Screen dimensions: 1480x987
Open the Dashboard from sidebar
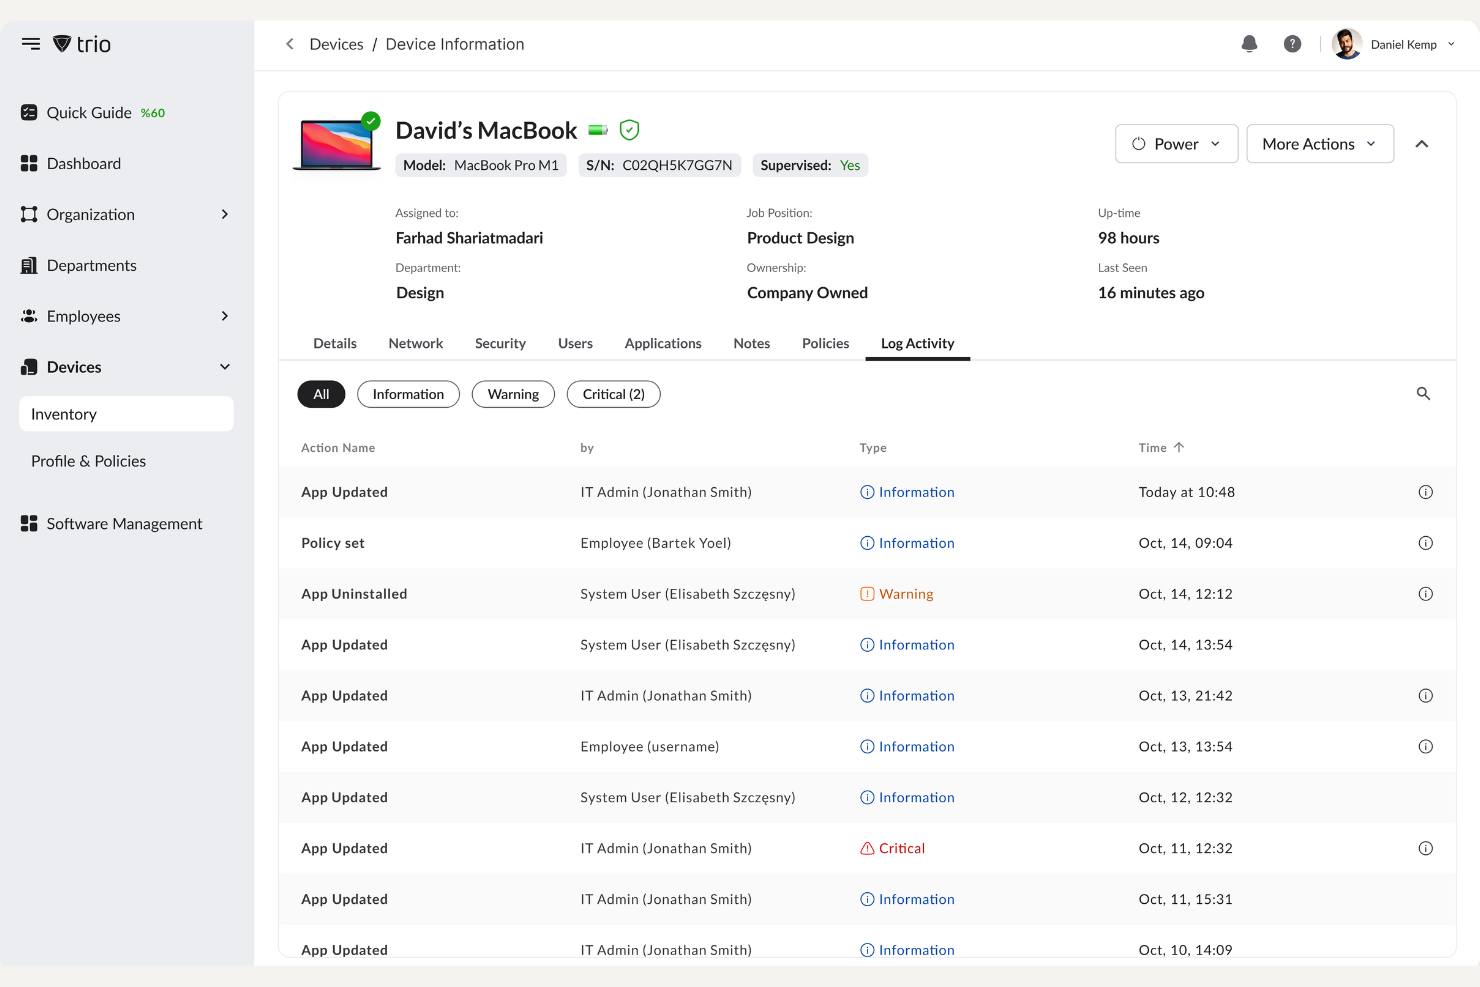coord(83,163)
